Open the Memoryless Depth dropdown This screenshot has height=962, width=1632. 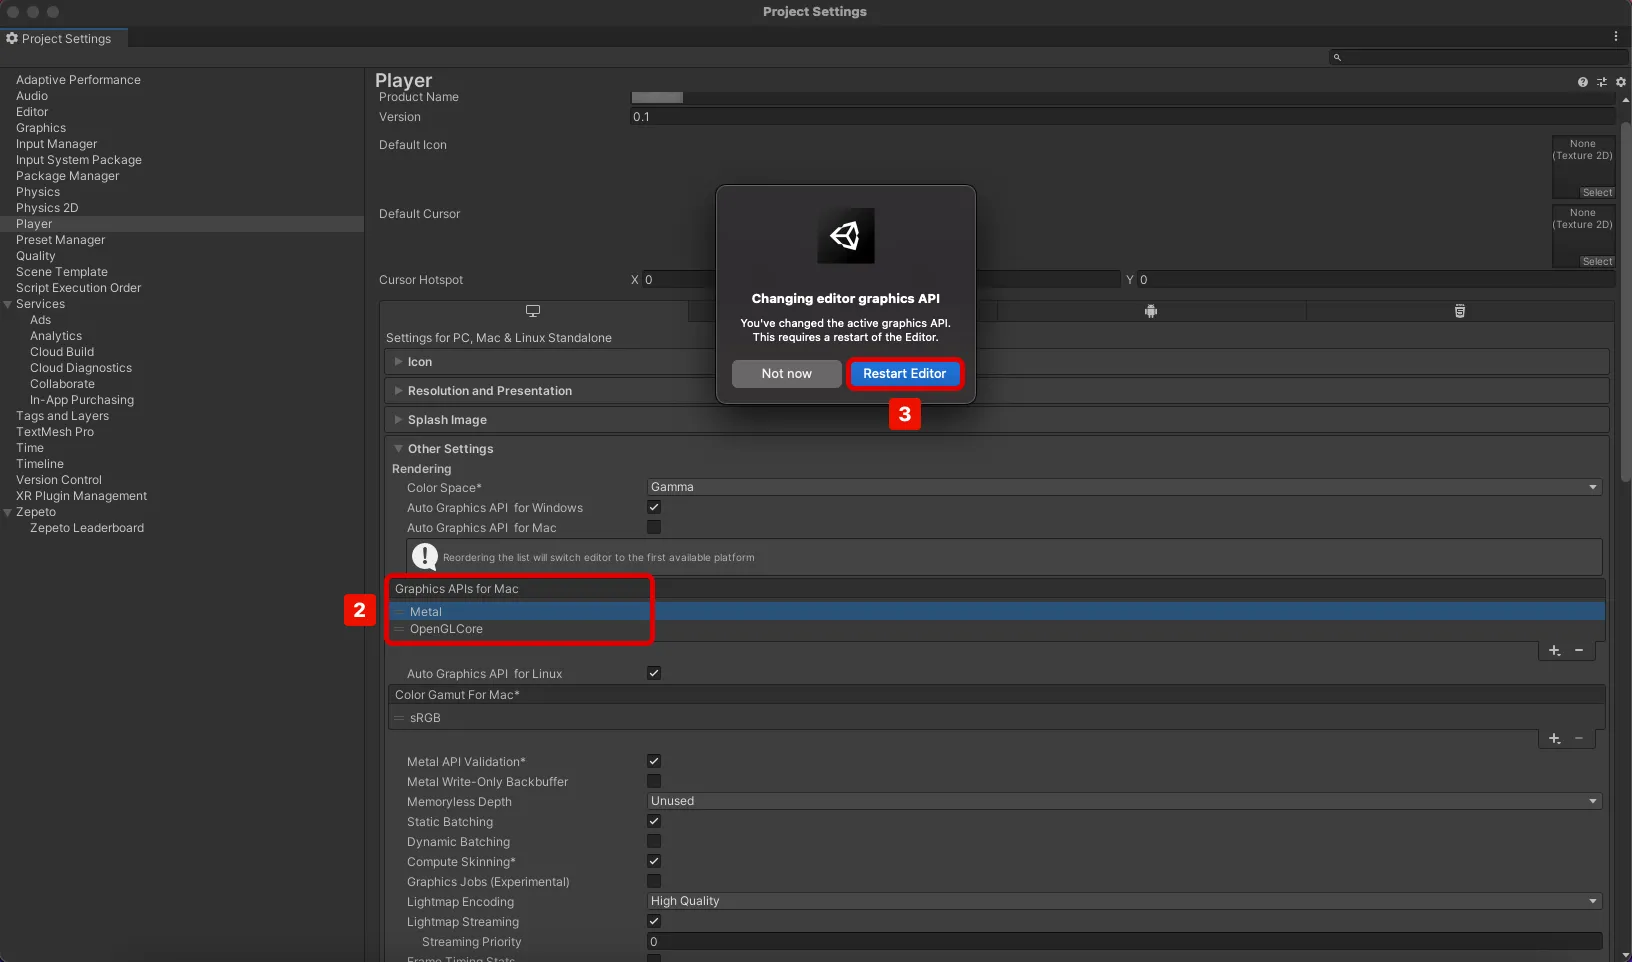point(1124,801)
